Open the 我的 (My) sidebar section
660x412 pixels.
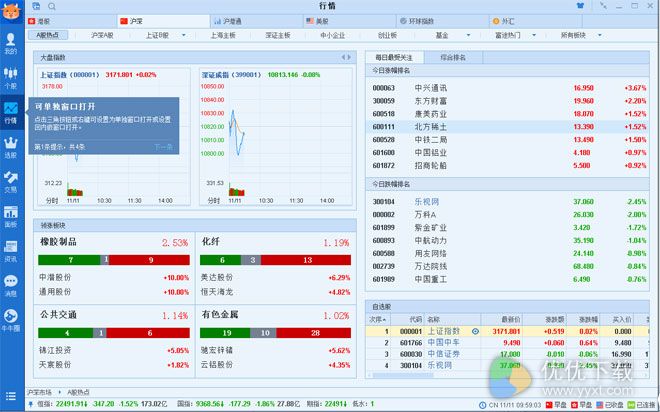point(11,44)
